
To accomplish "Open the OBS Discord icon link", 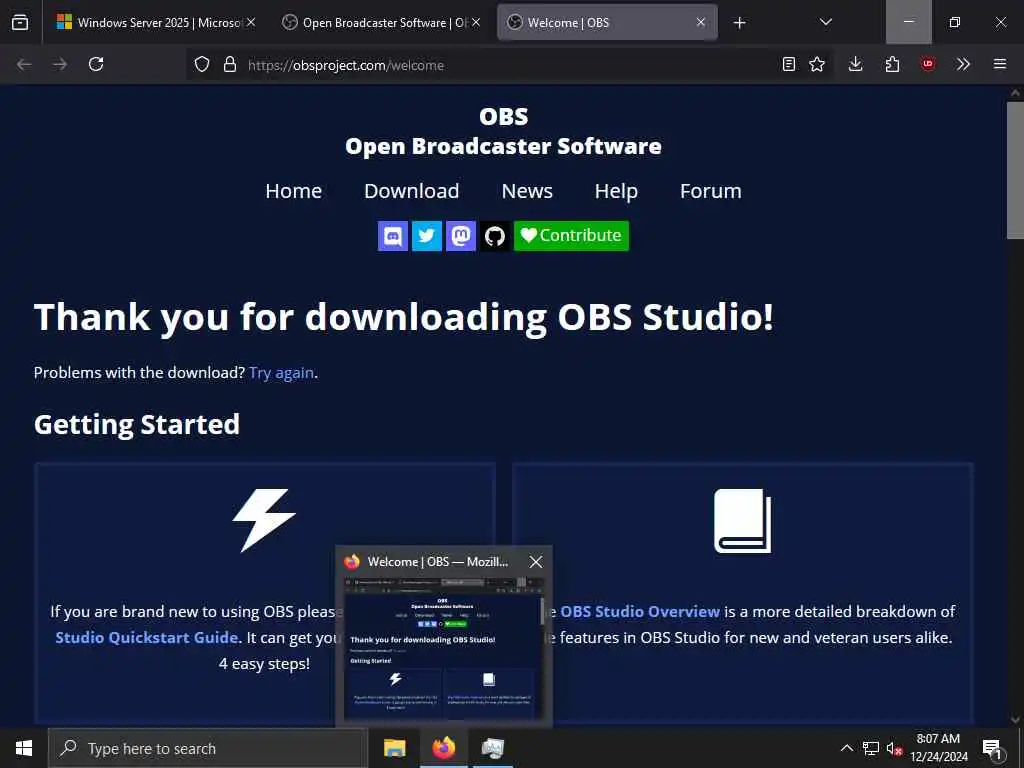I will [392, 236].
